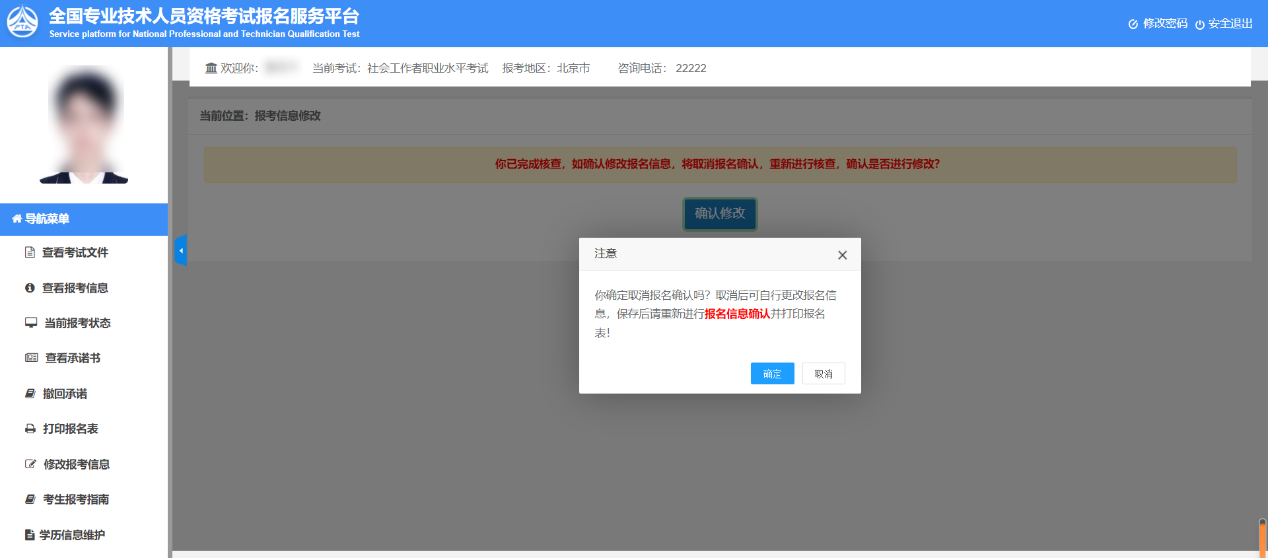
Task: Click the 安全退出 power icon
Action: point(1200,24)
